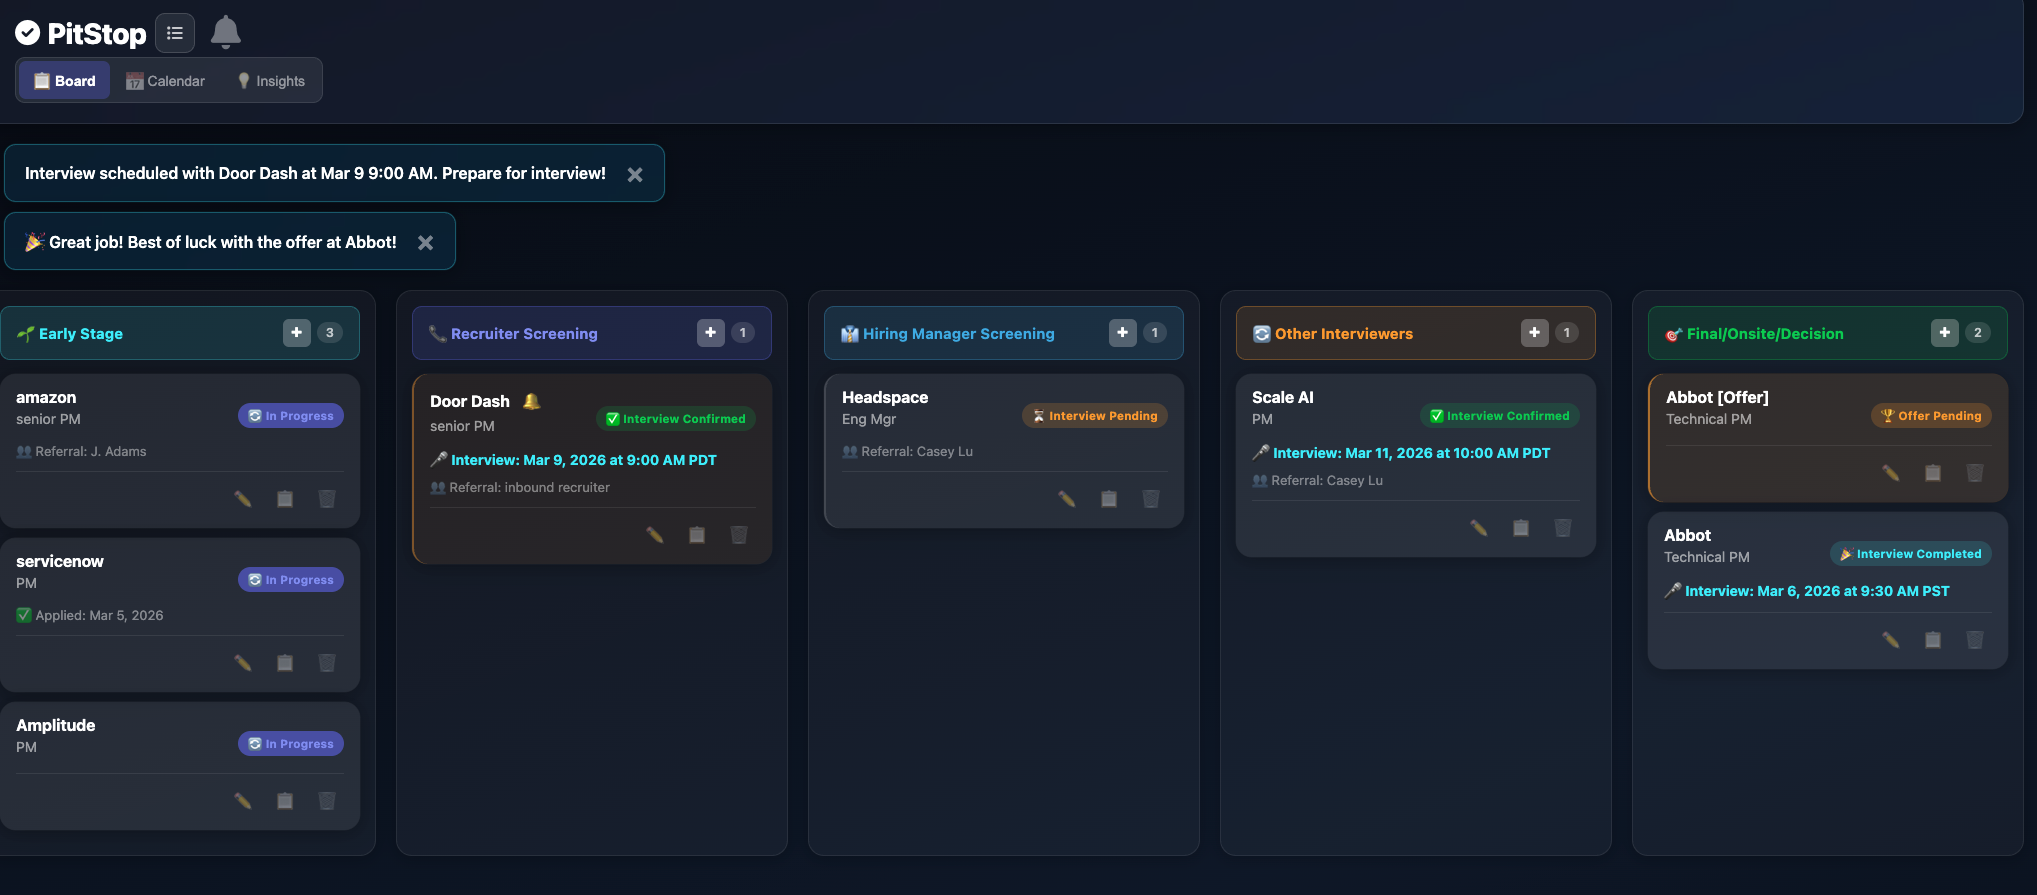The width and height of the screenshot is (2037, 895).
Task: Delete the Abbot Interview Completed card
Action: [1975, 639]
